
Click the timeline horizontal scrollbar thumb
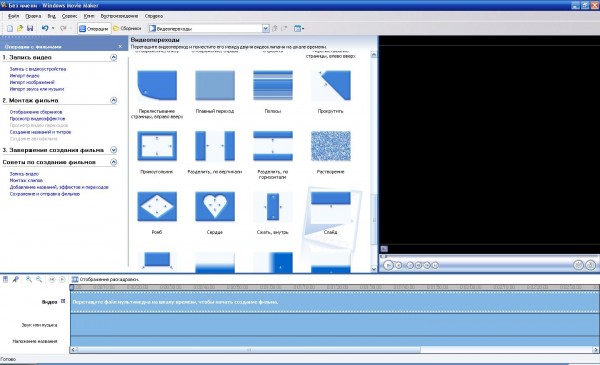coord(248,350)
